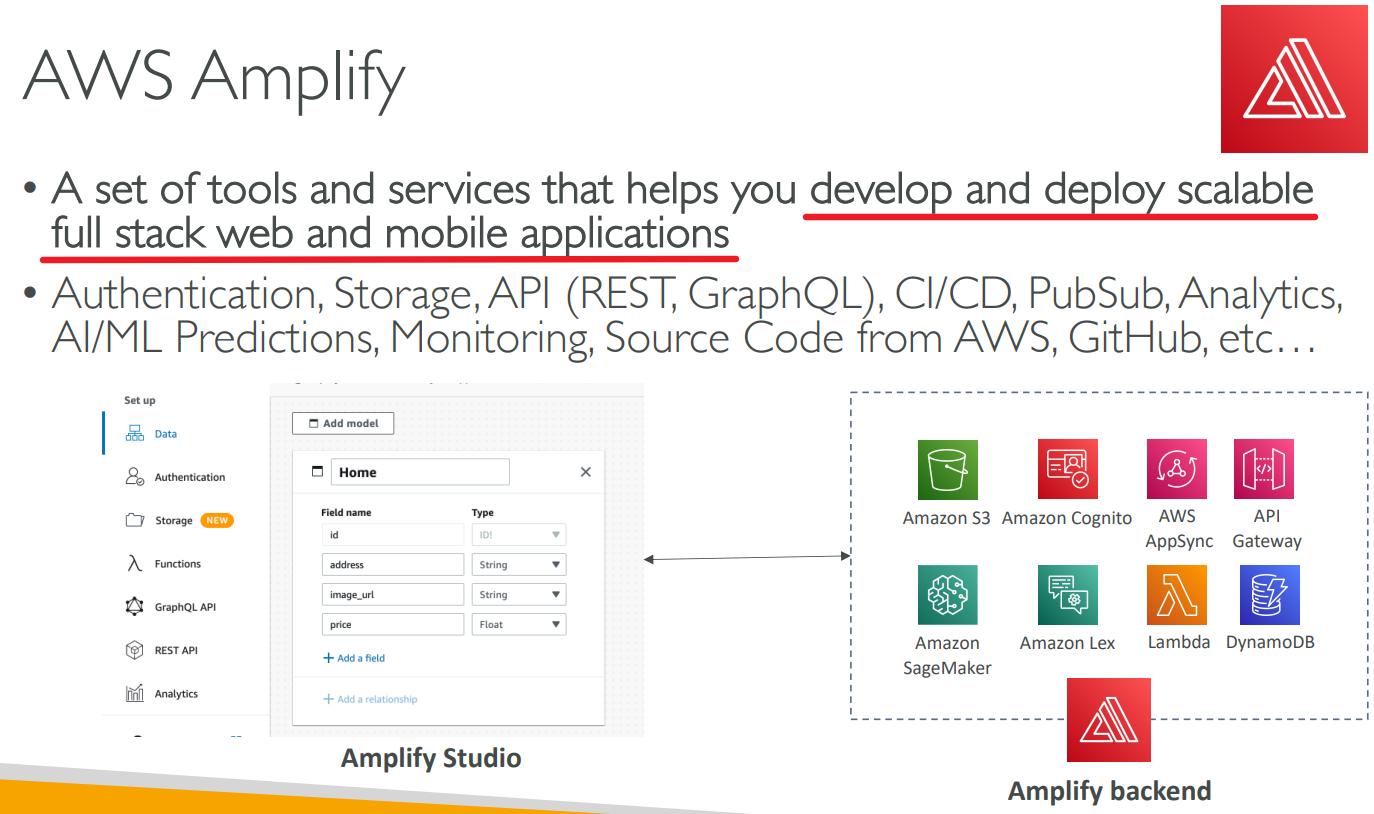Open the GraphQL API sidebar item
The image size is (1374, 814).
click(184, 607)
